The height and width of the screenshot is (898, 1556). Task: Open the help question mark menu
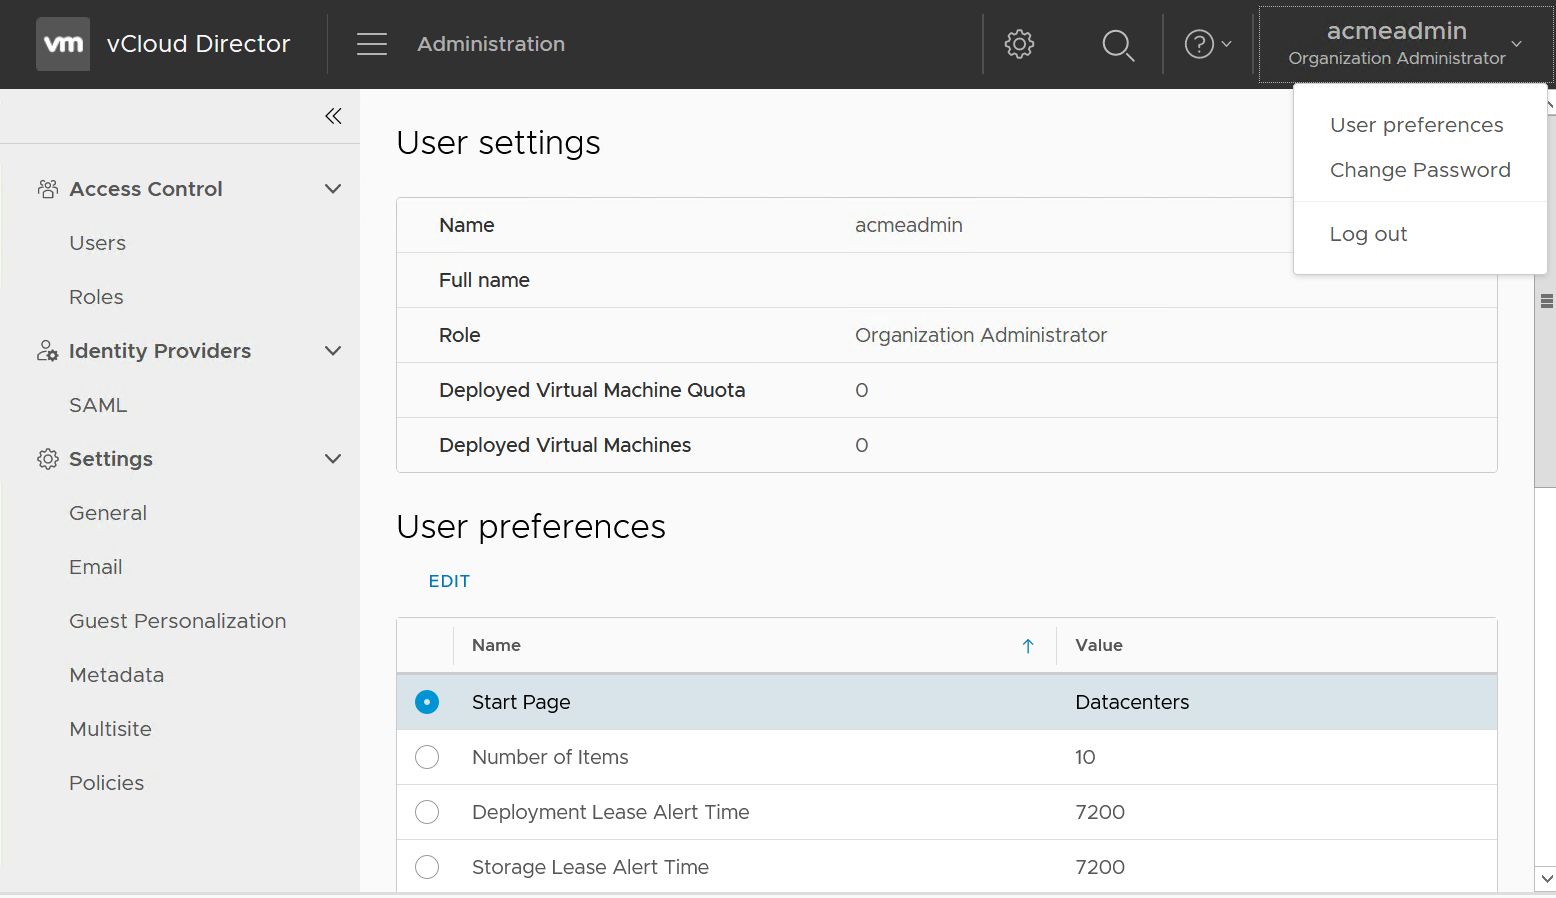tap(1207, 44)
